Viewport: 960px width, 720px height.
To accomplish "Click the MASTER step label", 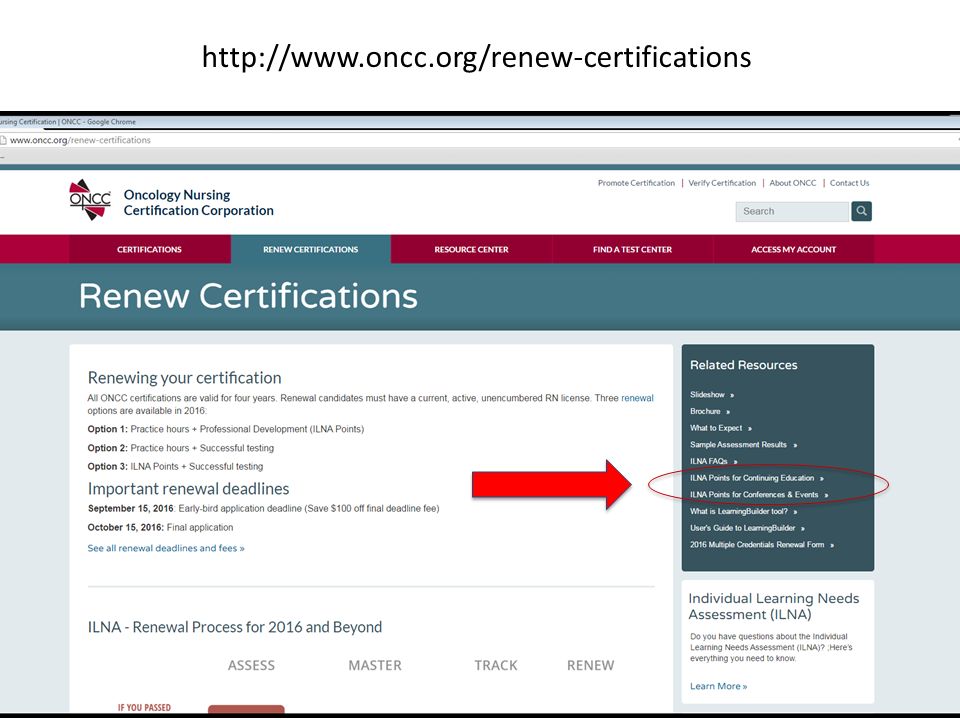I will click(375, 666).
